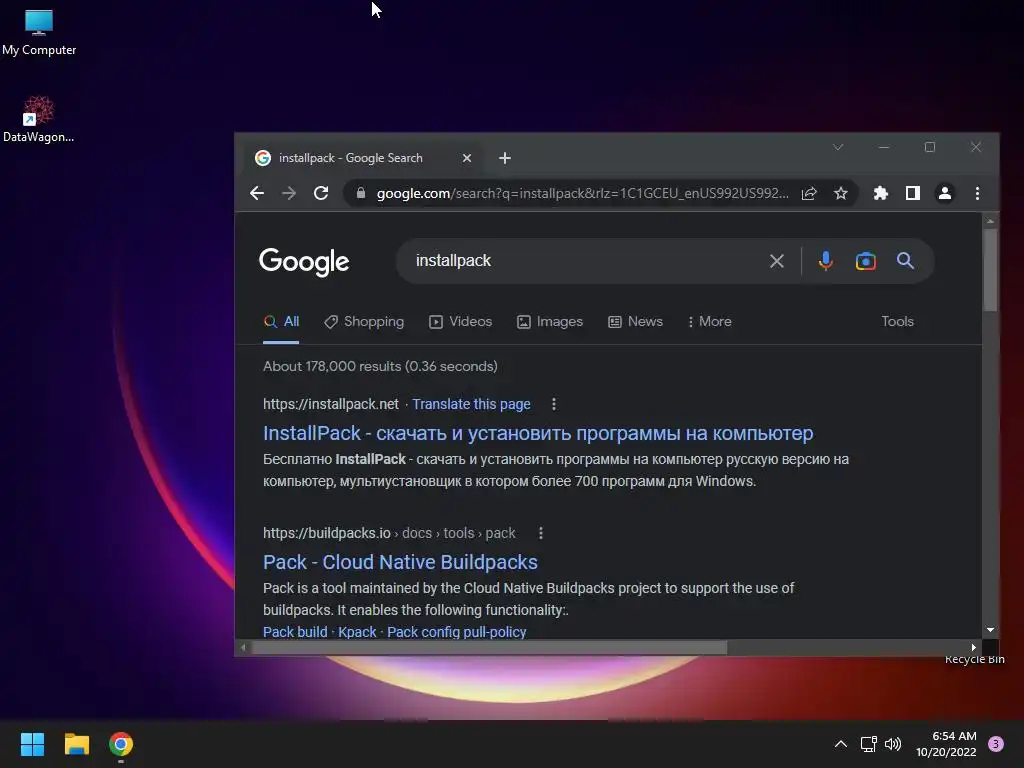Clear the search box with X
Screen dimensions: 1024x768
point(776,261)
